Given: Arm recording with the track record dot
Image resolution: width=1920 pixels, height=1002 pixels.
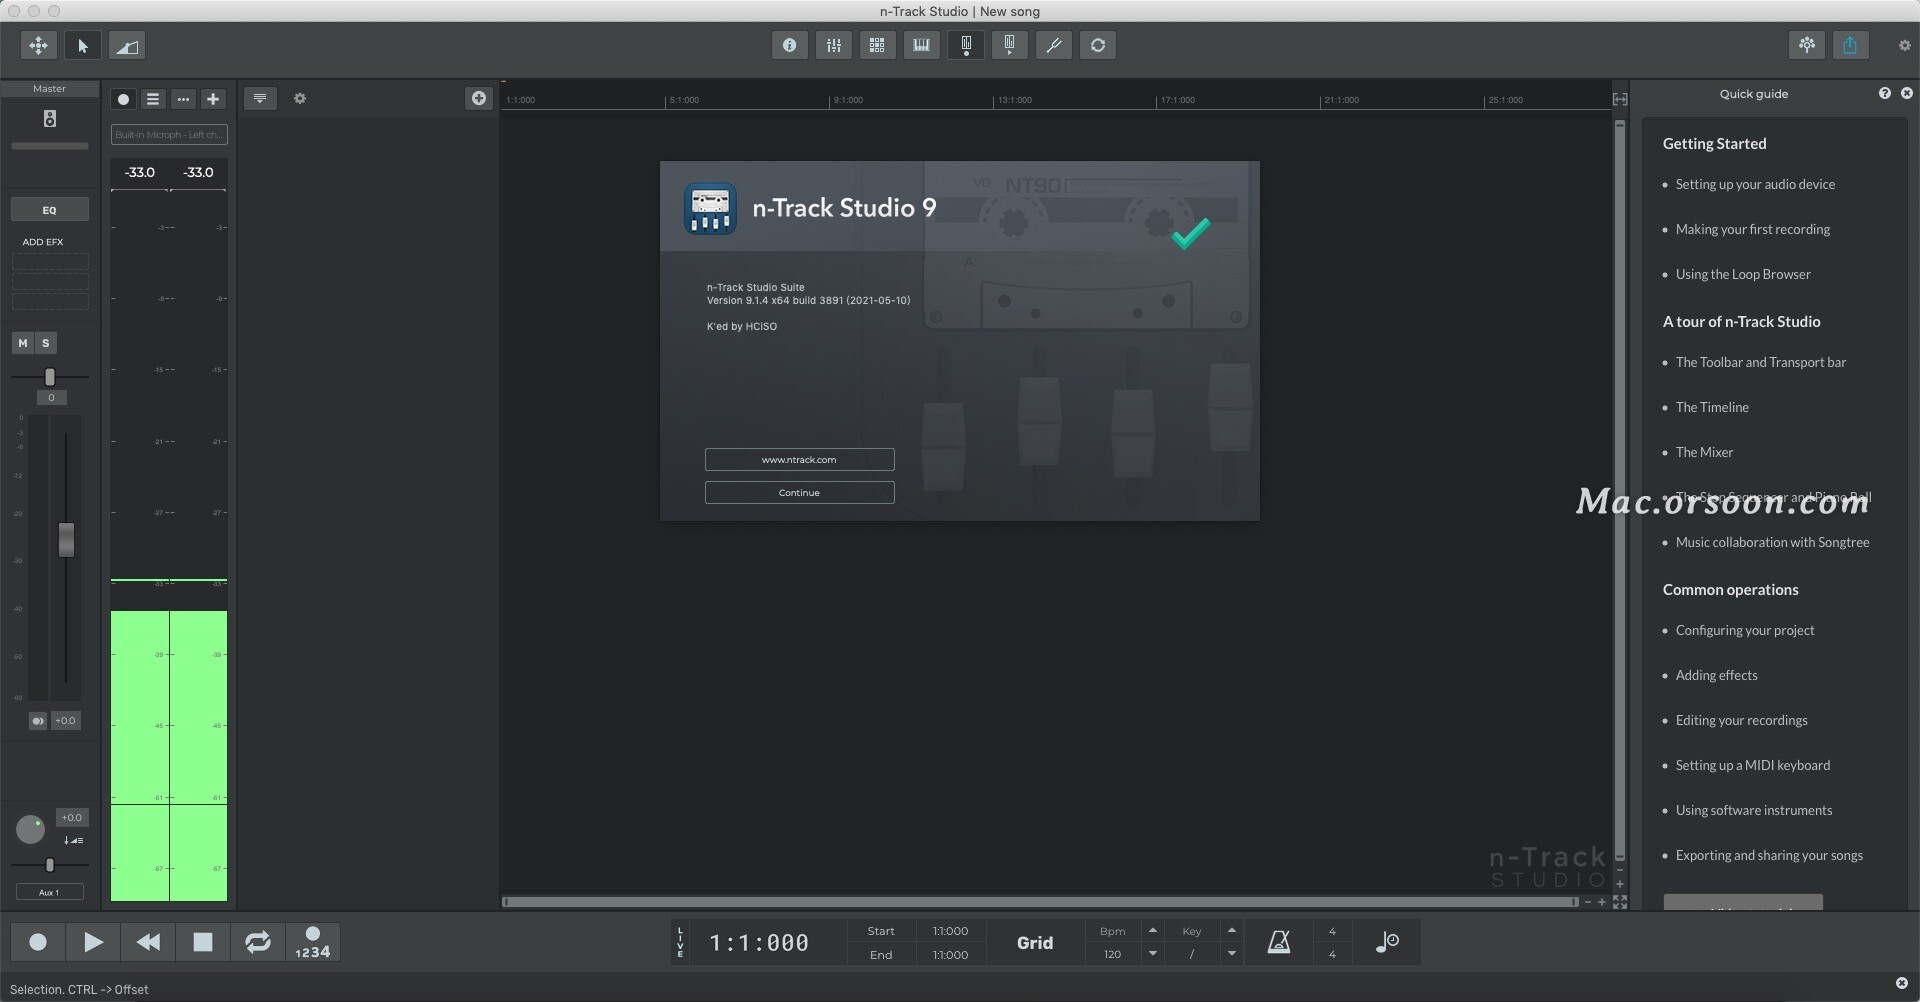Looking at the screenshot, I should pyautogui.click(x=124, y=99).
